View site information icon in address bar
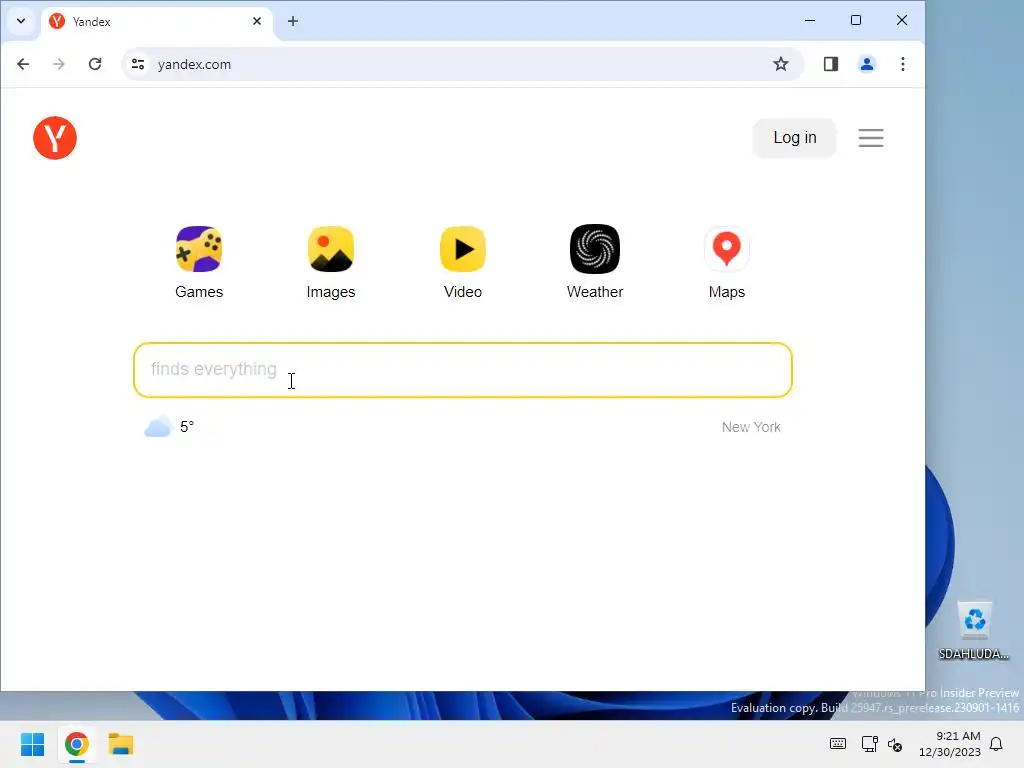This screenshot has height=768, width=1024. (138, 64)
